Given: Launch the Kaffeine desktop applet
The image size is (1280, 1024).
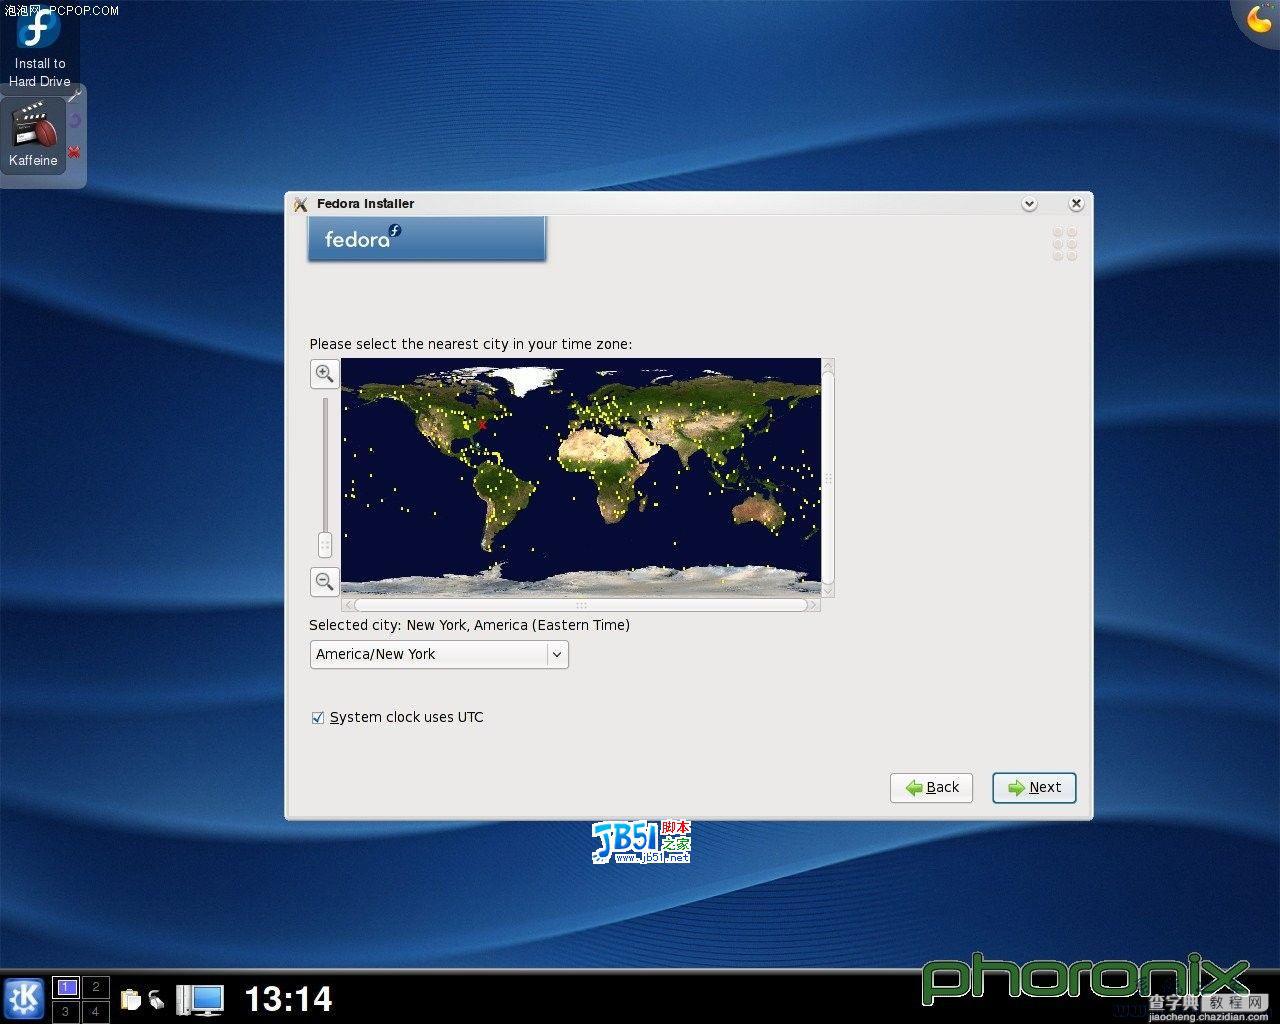Looking at the screenshot, I should pyautogui.click(x=33, y=135).
